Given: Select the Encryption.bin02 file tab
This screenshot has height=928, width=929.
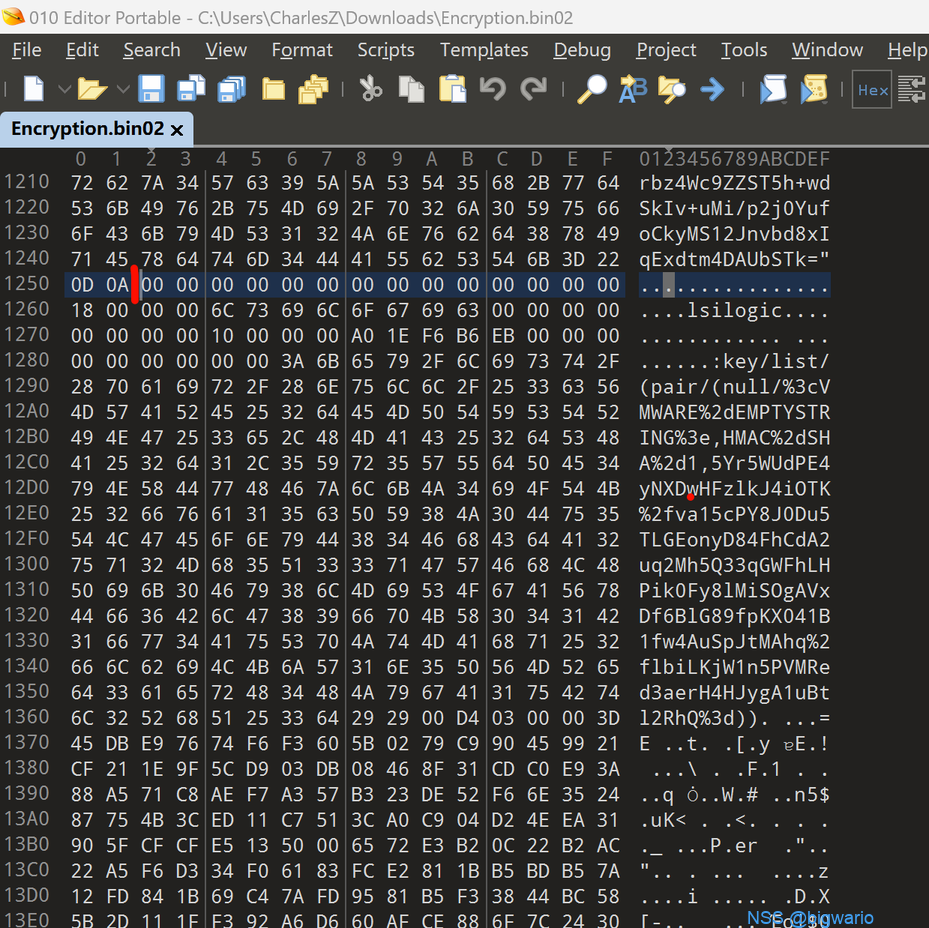Looking at the screenshot, I should click(x=87, y=129).
